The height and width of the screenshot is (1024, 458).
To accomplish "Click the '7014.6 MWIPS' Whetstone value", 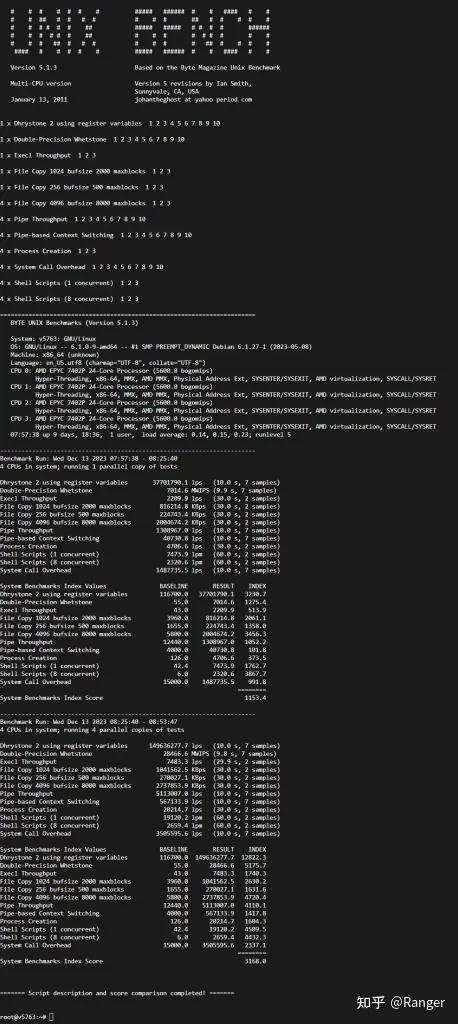I will tap(187, 490).
